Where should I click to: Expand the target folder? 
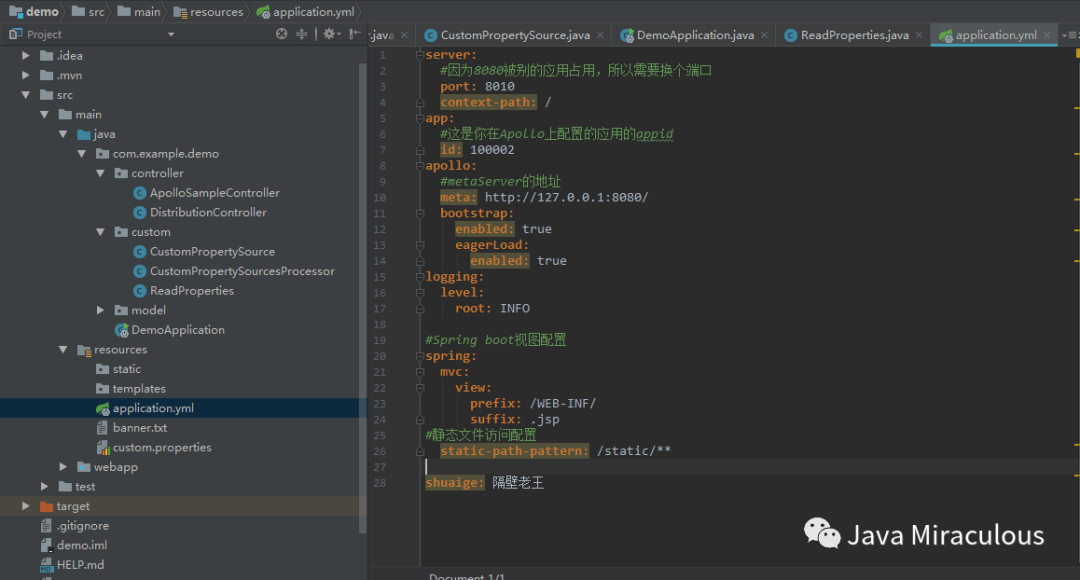25,506
